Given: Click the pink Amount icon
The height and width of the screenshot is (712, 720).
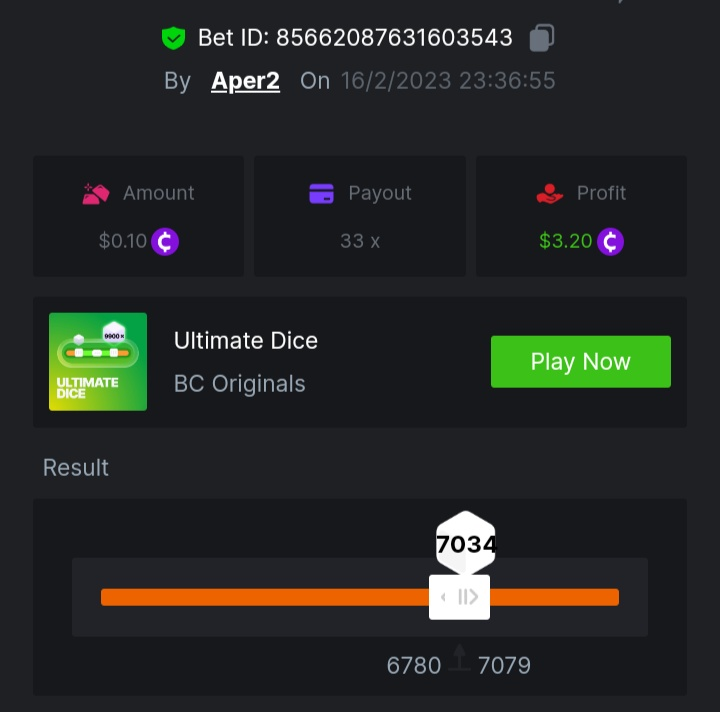Looking at the screenshot, I should [x=96, y=193].
